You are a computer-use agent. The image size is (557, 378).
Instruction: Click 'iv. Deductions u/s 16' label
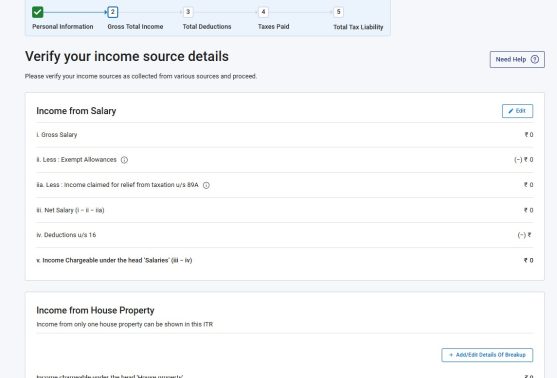[66, 235]
